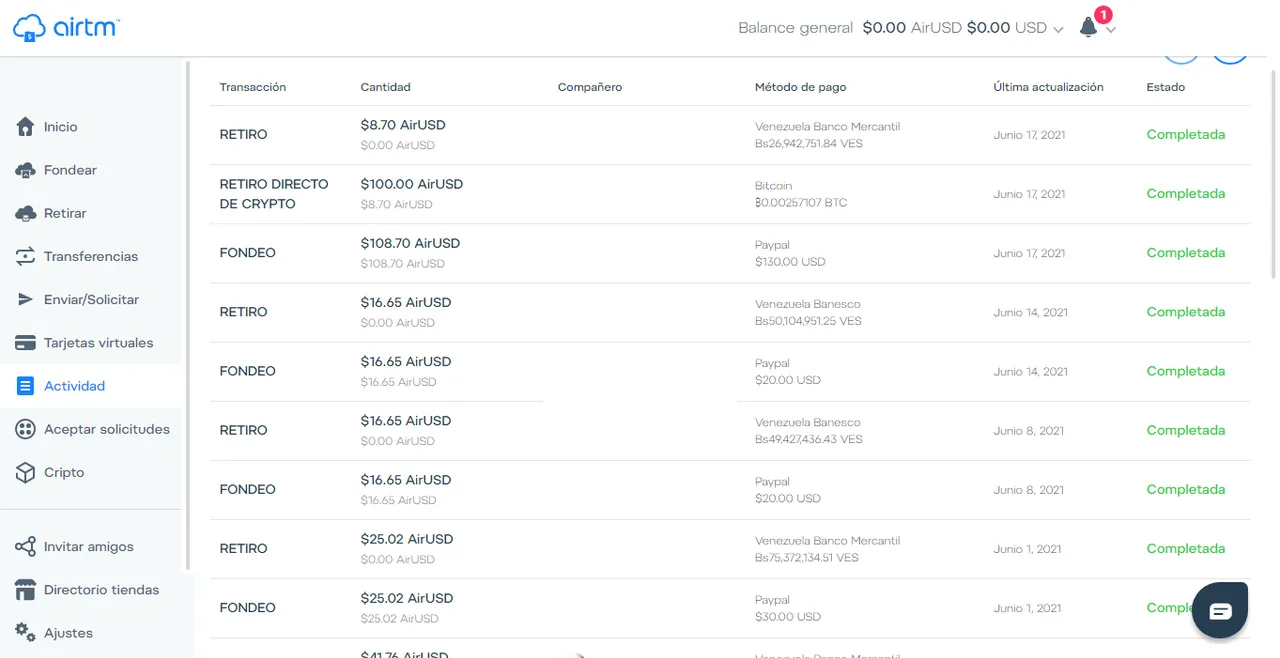Click the Inicio home icon
Viewport: 1280px width, 658px height.
(x=26, y=127)
